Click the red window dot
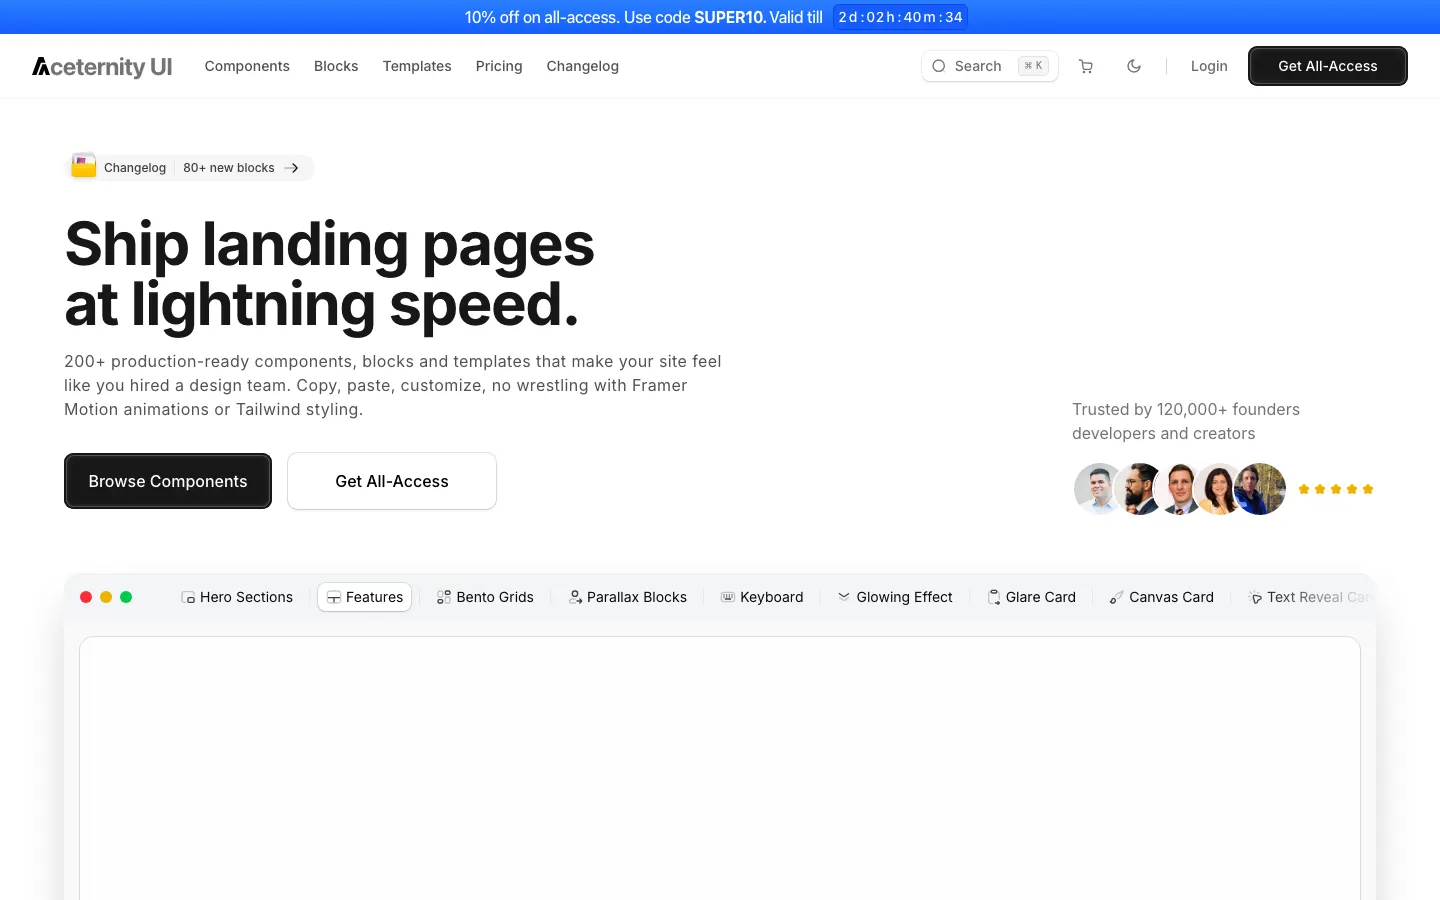 tap(86, 597)
